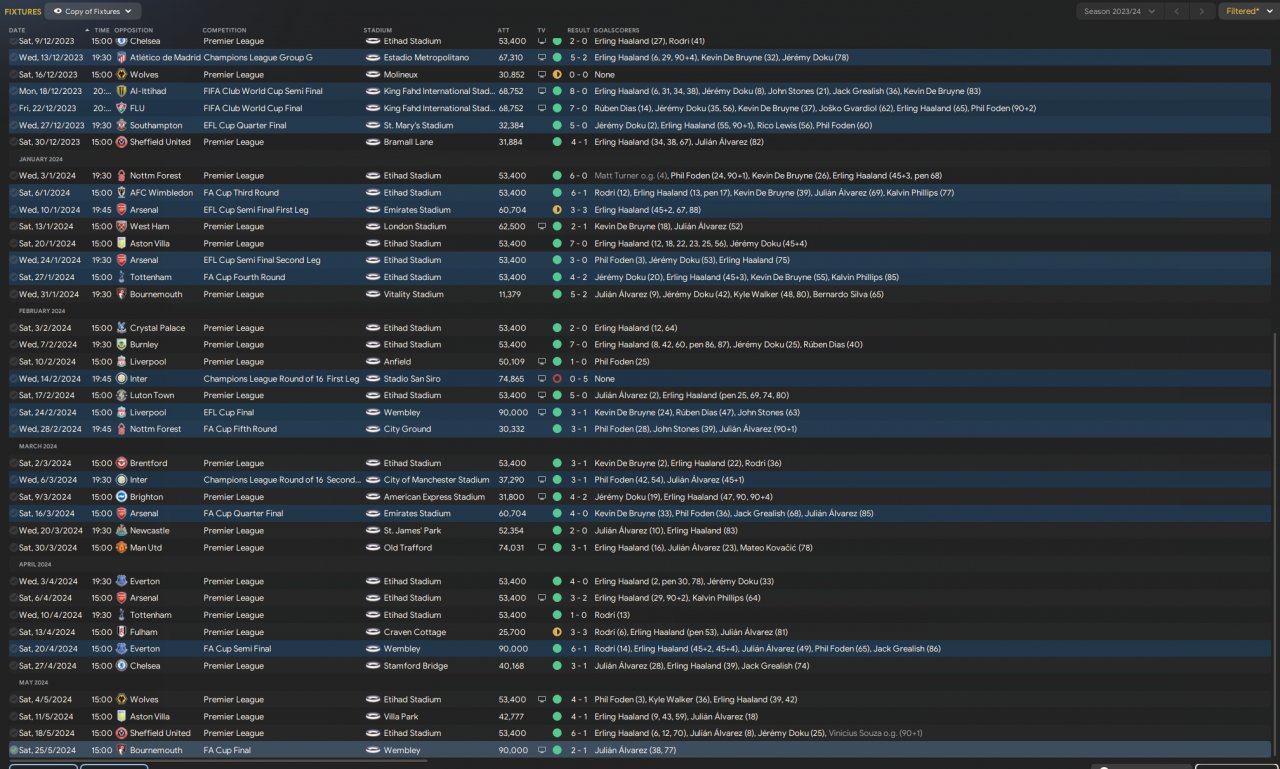Image resolution: width=1280 pixels, height=769 pixels.
Task: Sort fixtures by the DATE column header
Action: pos(17,30)
